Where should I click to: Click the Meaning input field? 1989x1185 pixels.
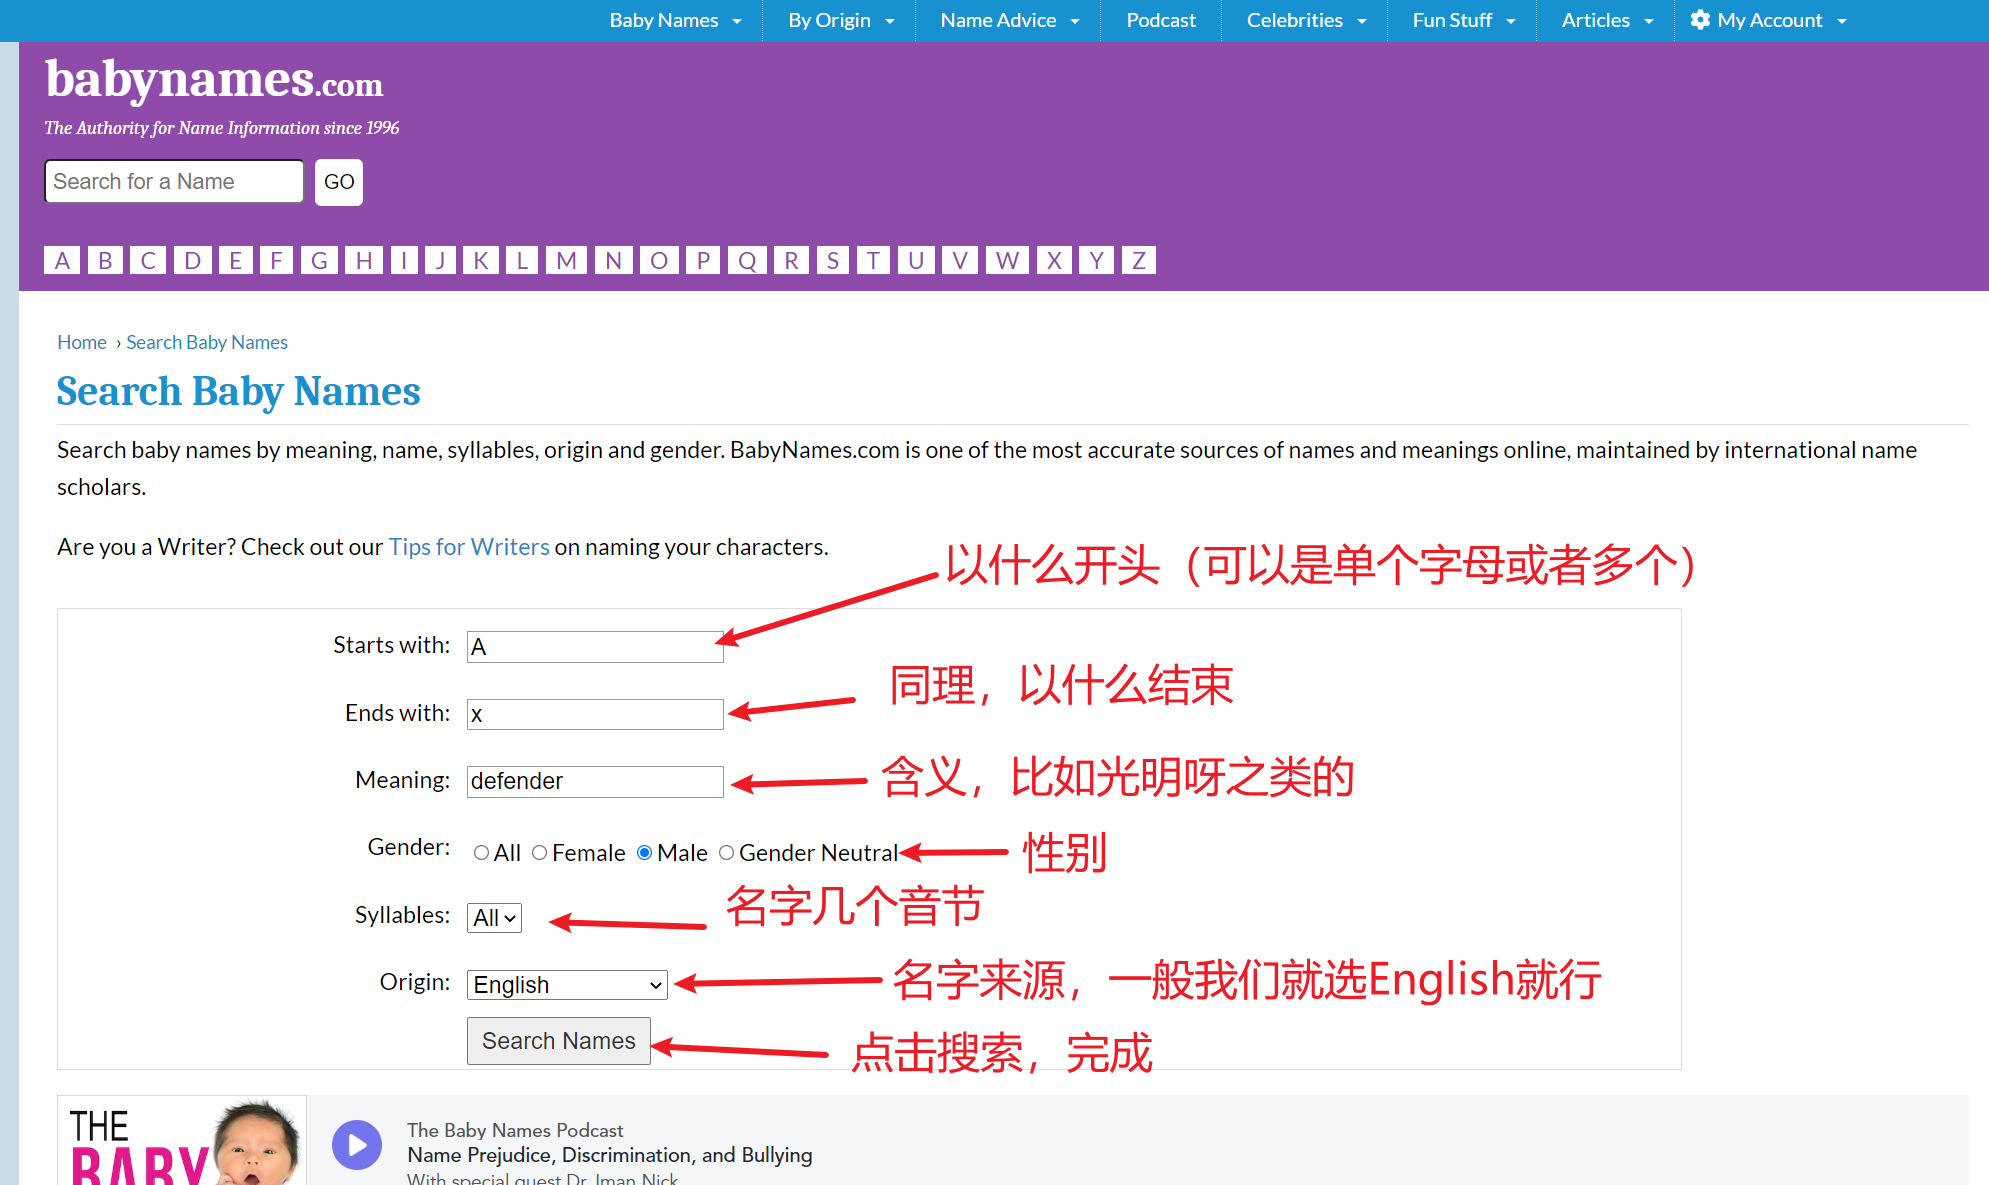click(595, 781)
